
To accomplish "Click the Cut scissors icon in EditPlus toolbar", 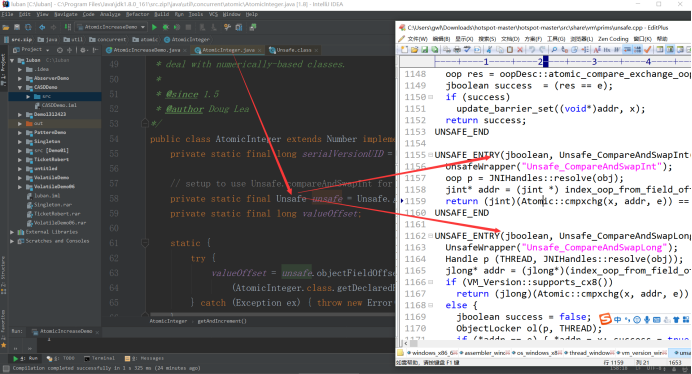I will (x=489, y=49).
